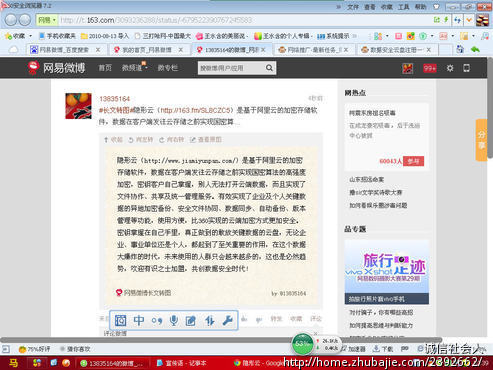
Task: Click 75%好评 in the status bar
Action: click(35, 349)
